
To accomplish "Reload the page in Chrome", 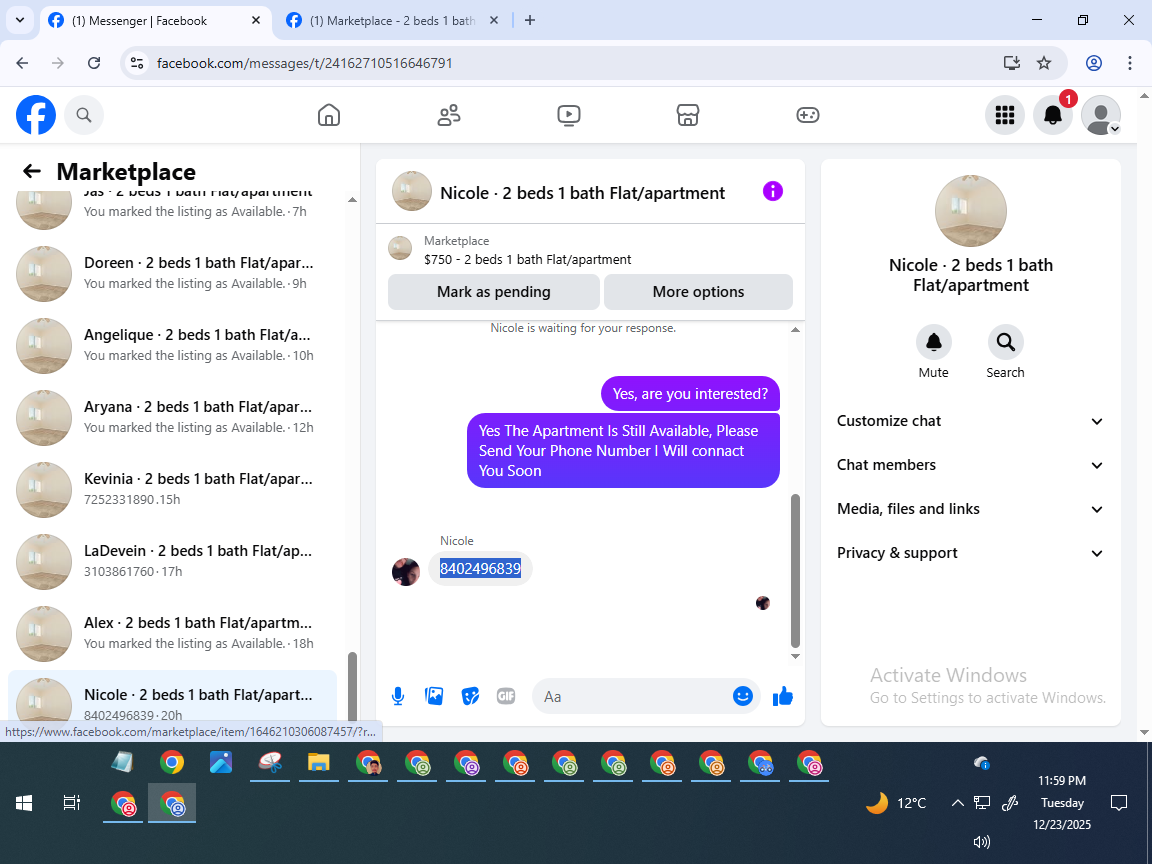I will [94, 63].
